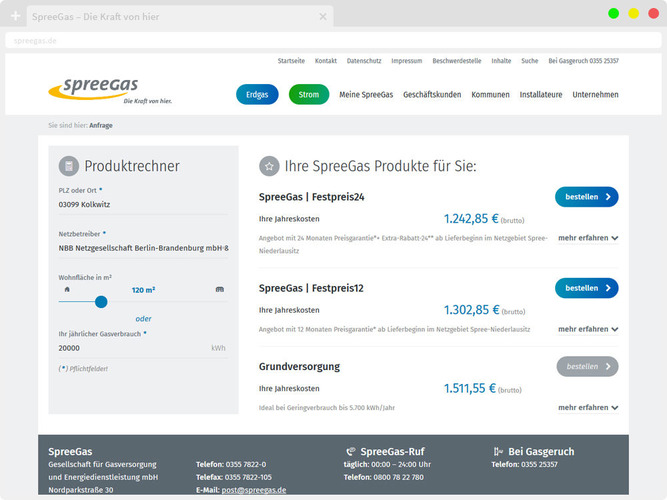
Task: Open the Geschäftskunden menu
Action: (x=432, y=95)
